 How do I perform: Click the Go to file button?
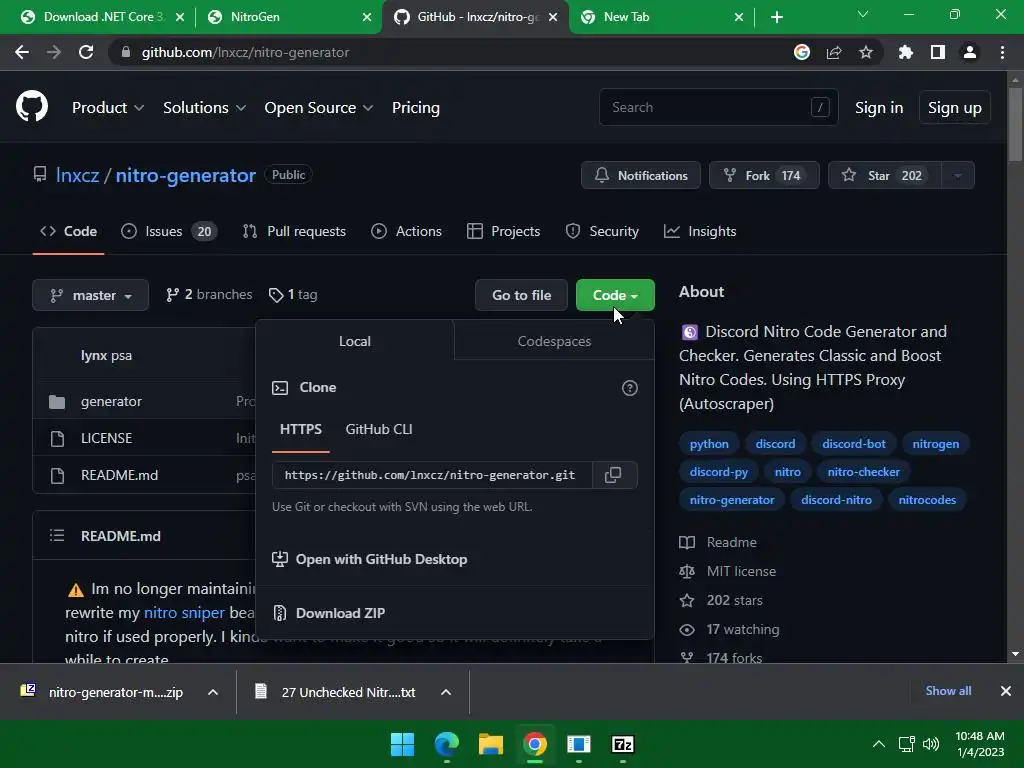click(x=521, y=295)
